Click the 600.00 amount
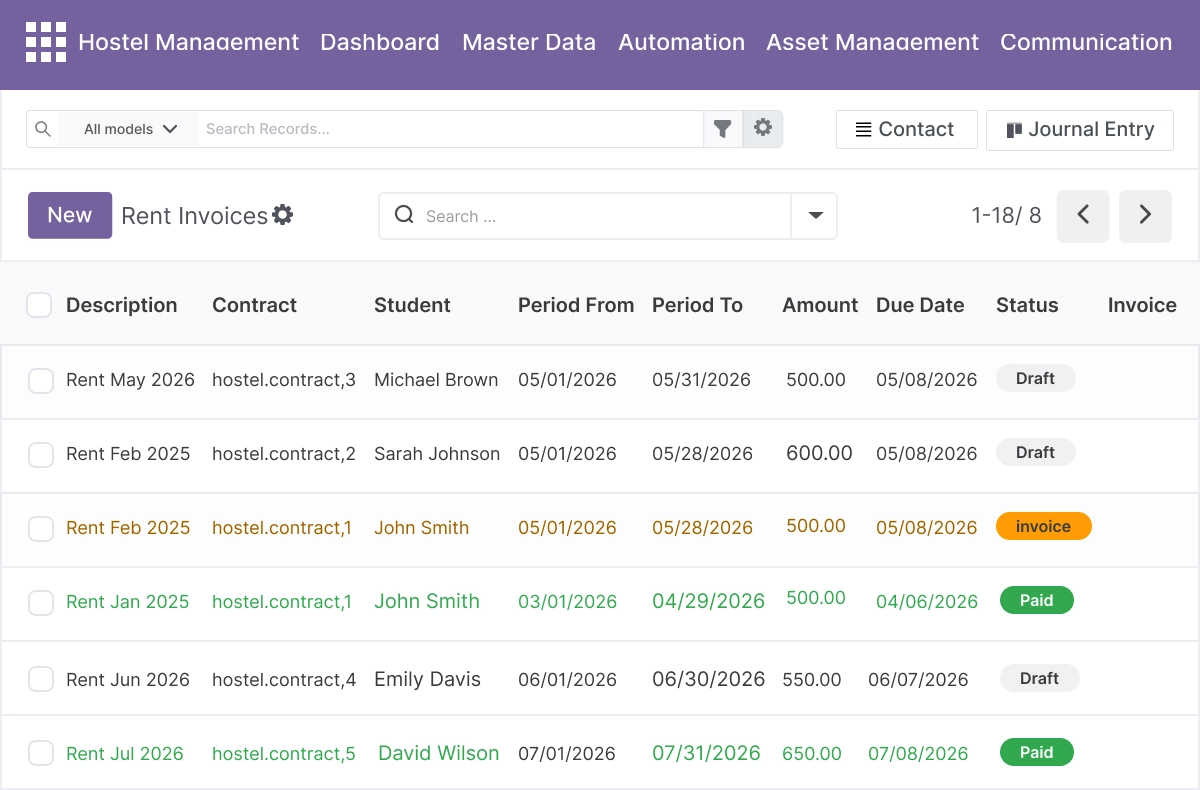This screenshot has width=1200, height=790. point(819,453)
